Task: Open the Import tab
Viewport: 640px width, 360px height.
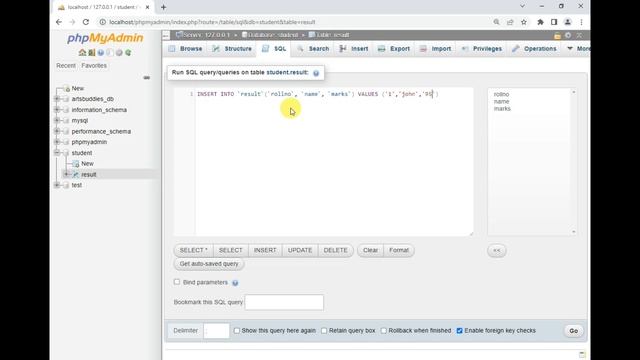Action: [x=436, y=49]
